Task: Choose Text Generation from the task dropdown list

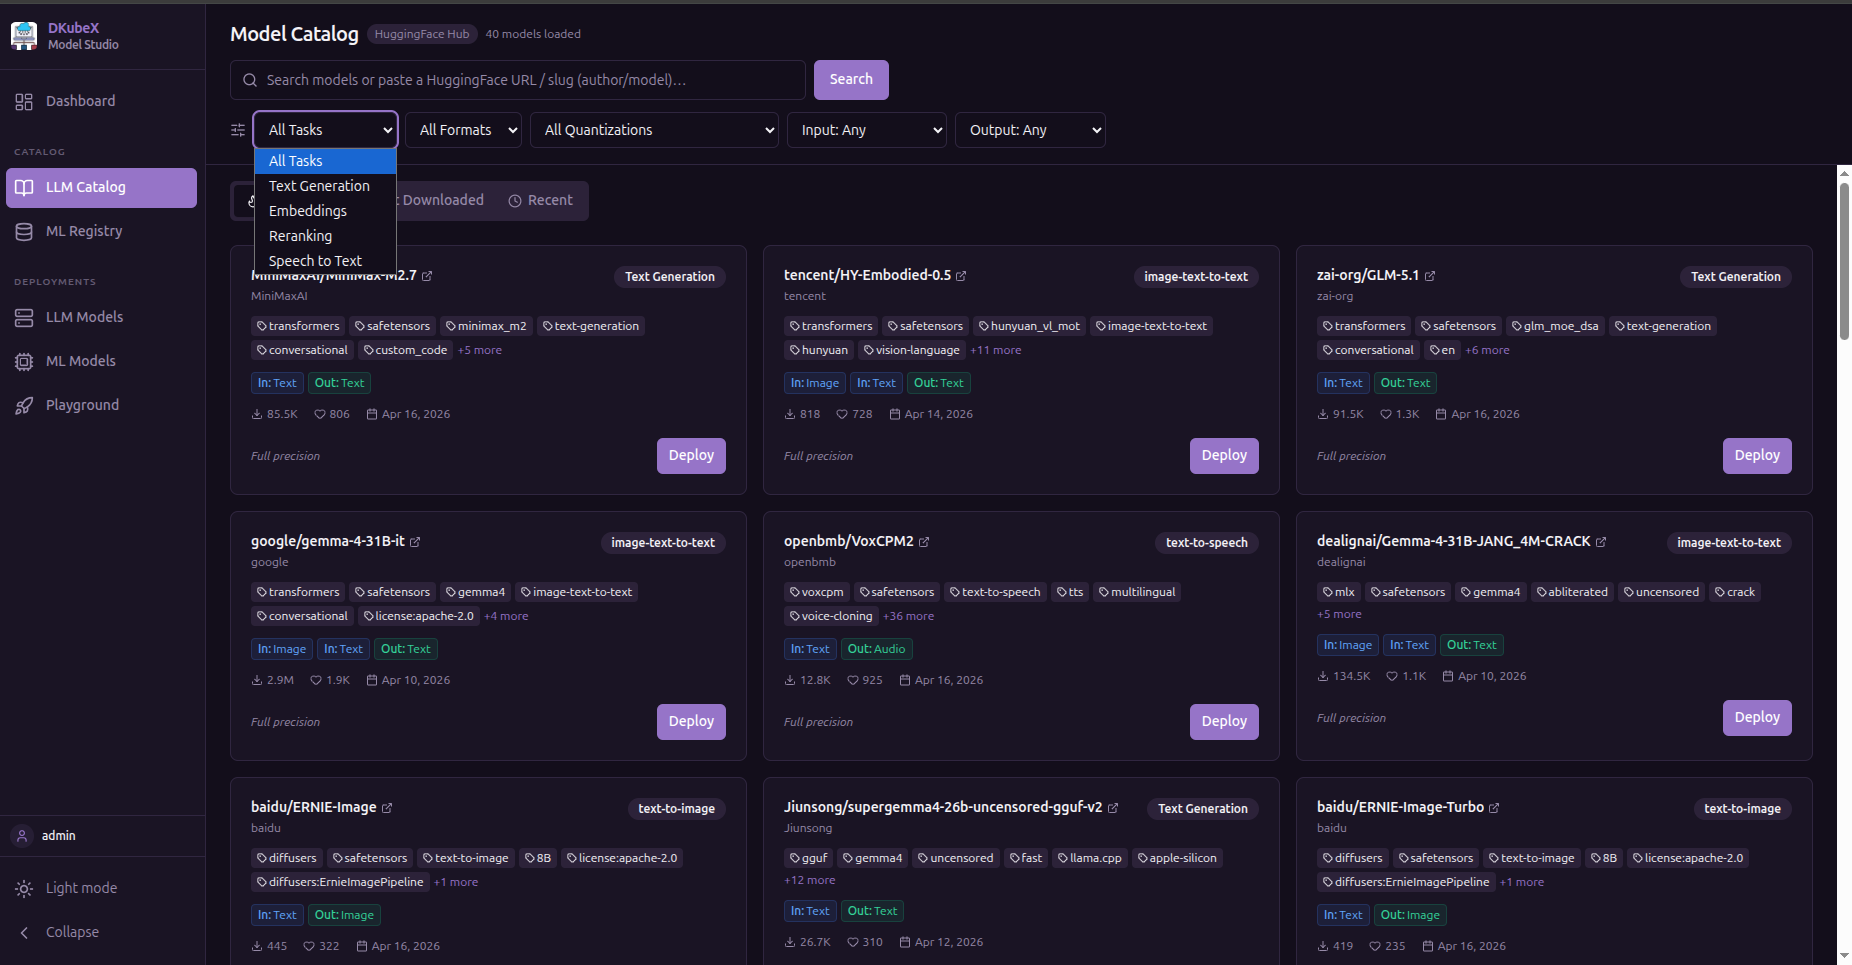Action: coord(326,186)
